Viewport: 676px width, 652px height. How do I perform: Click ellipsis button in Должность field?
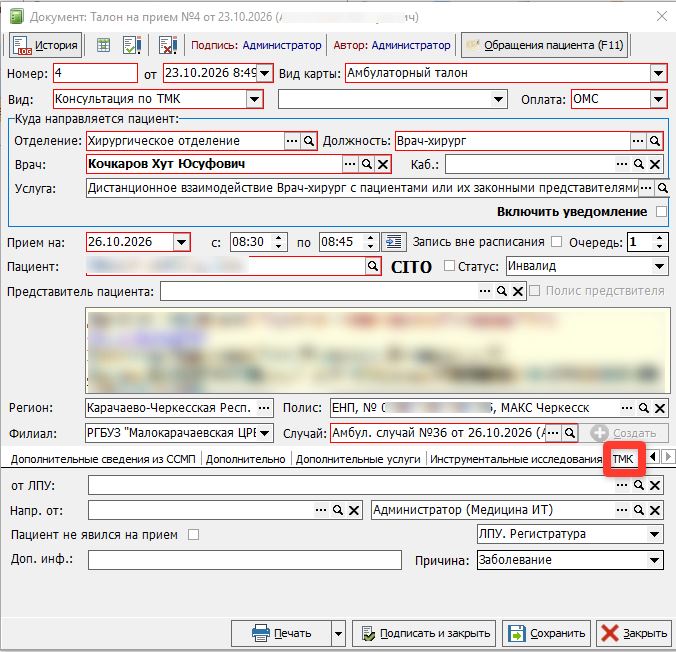[x=638, y=141]
